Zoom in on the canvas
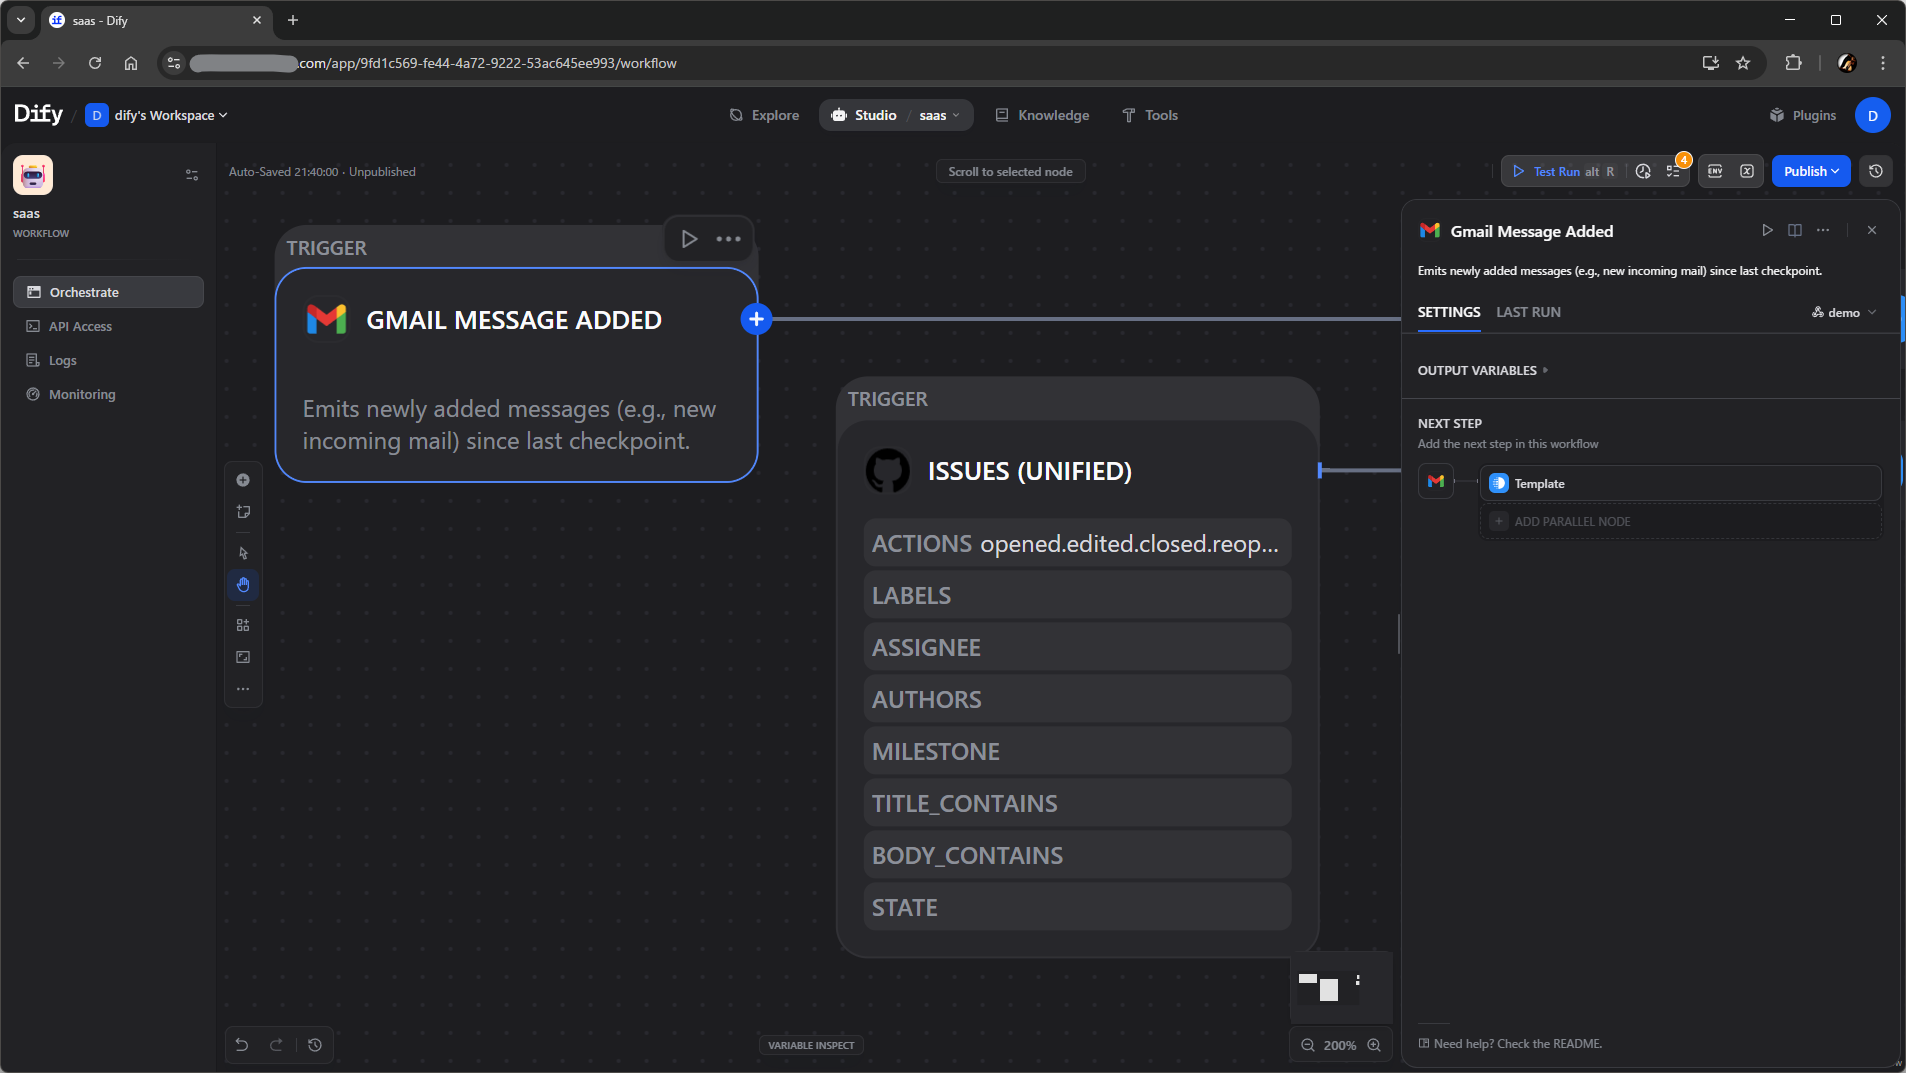This screenshot has height=1073, width=1906. pyautogui.click(x=1374, y=1045)
